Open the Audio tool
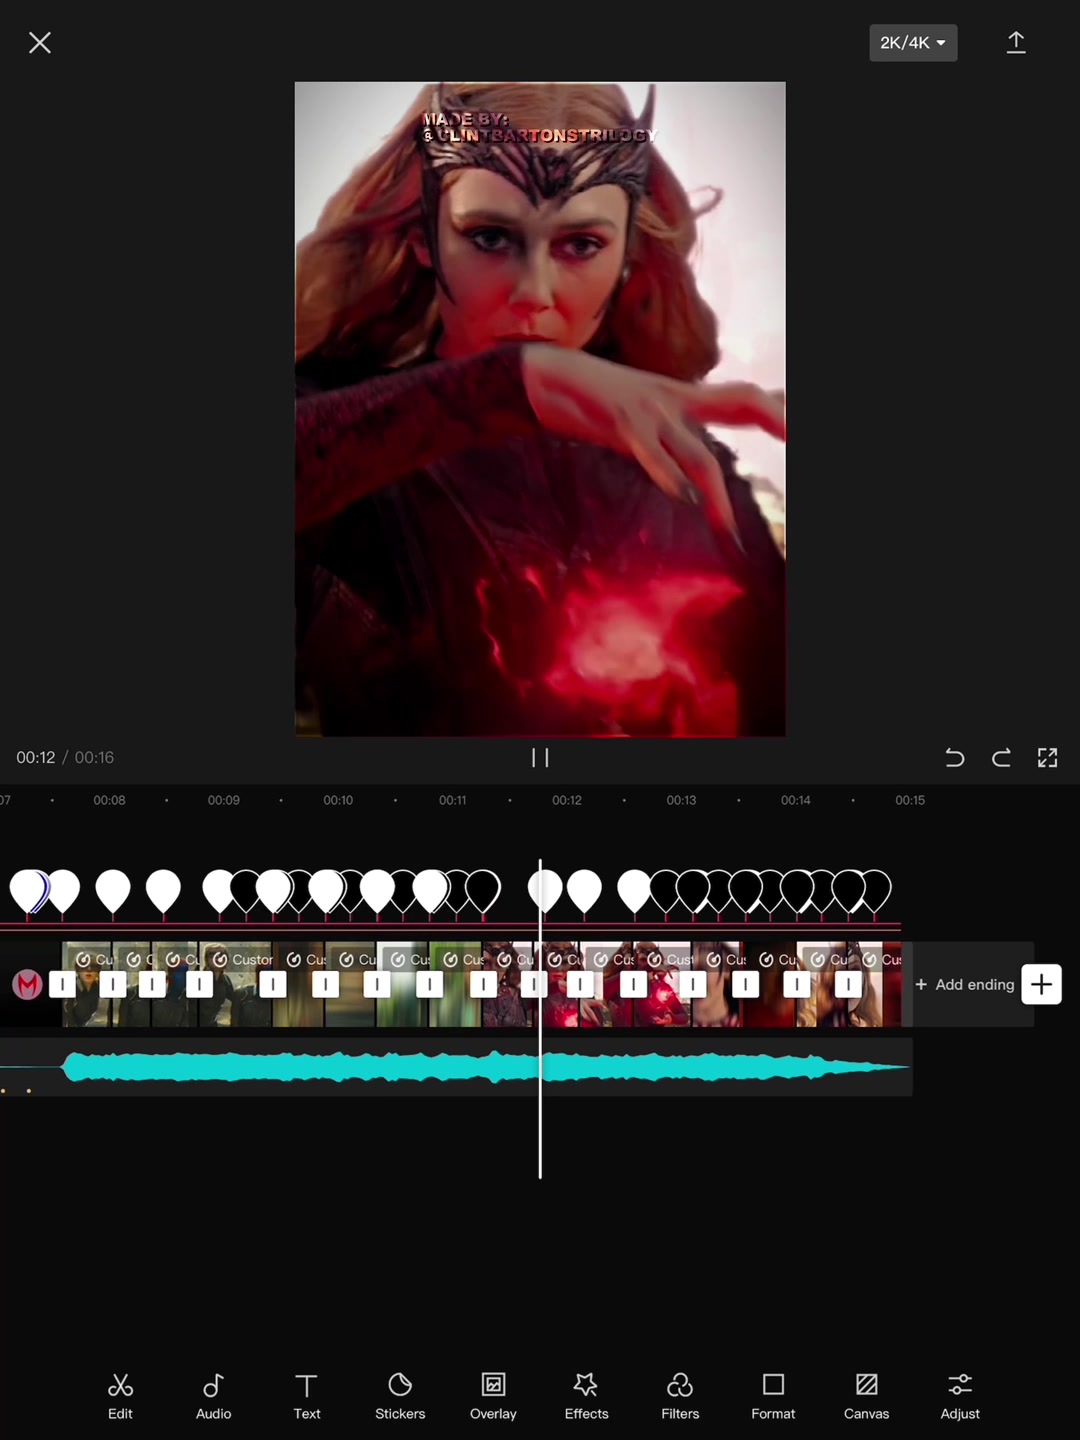The image size is (1080, 1440). 213,1396
